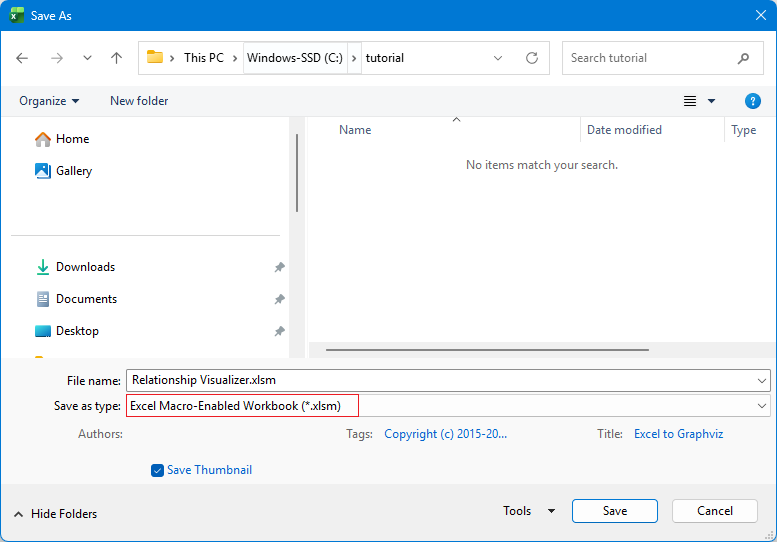Open the help question mark icon
777x542 pixels.
[x=753, y=101]
